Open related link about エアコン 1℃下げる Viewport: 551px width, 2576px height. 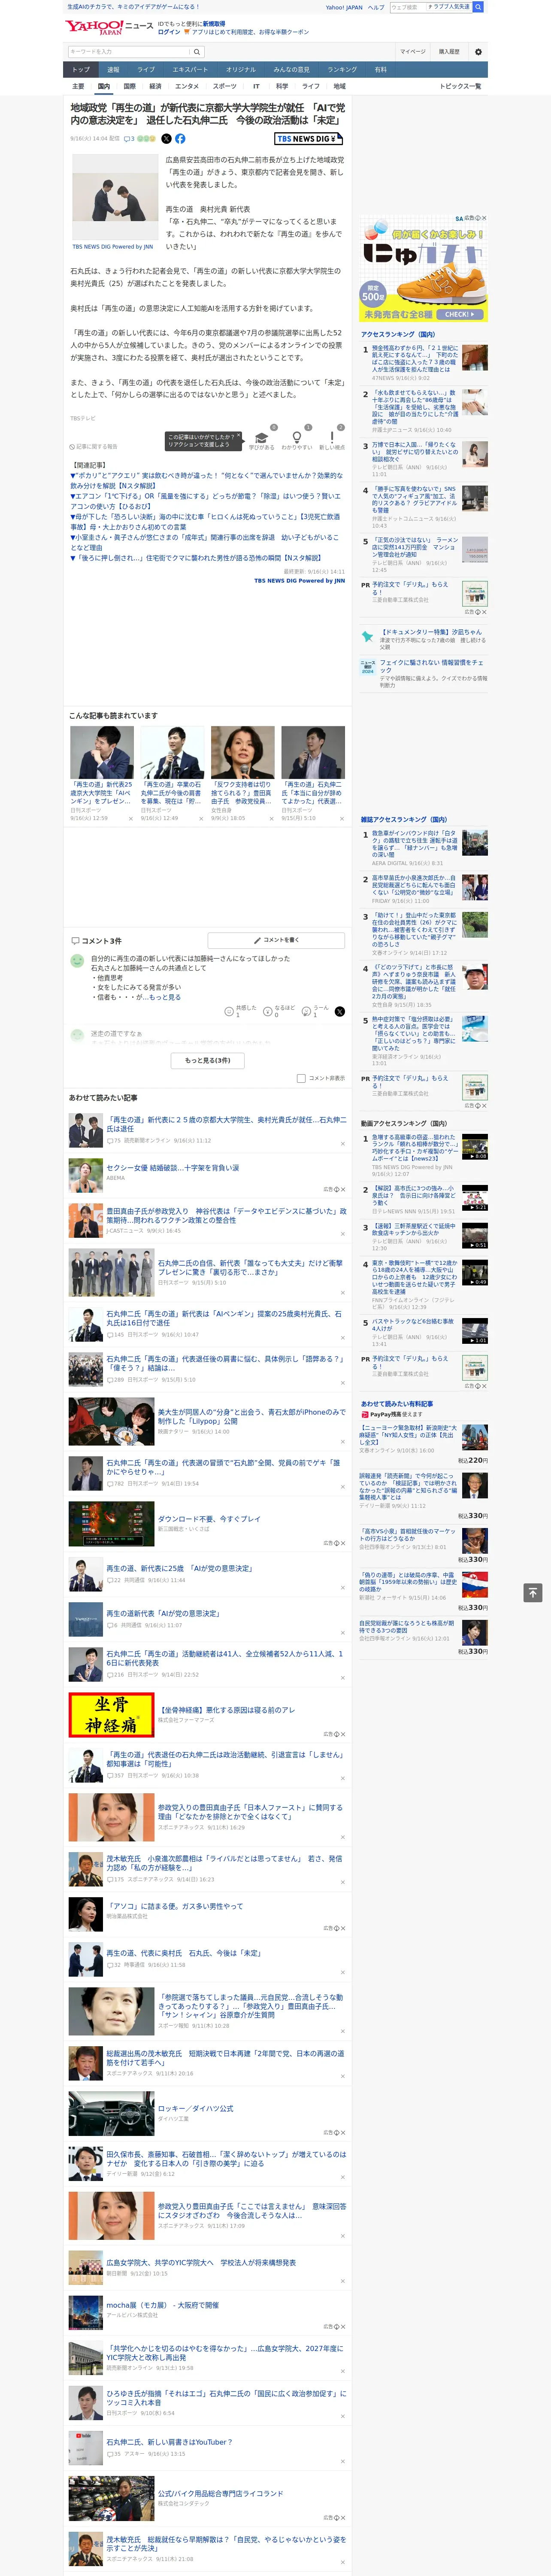pos(206,501)
